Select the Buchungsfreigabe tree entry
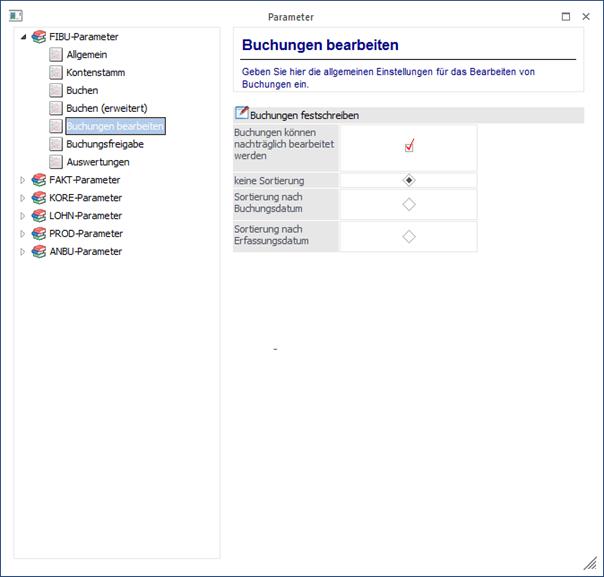The image size is (604, 577). pos(105,144)
